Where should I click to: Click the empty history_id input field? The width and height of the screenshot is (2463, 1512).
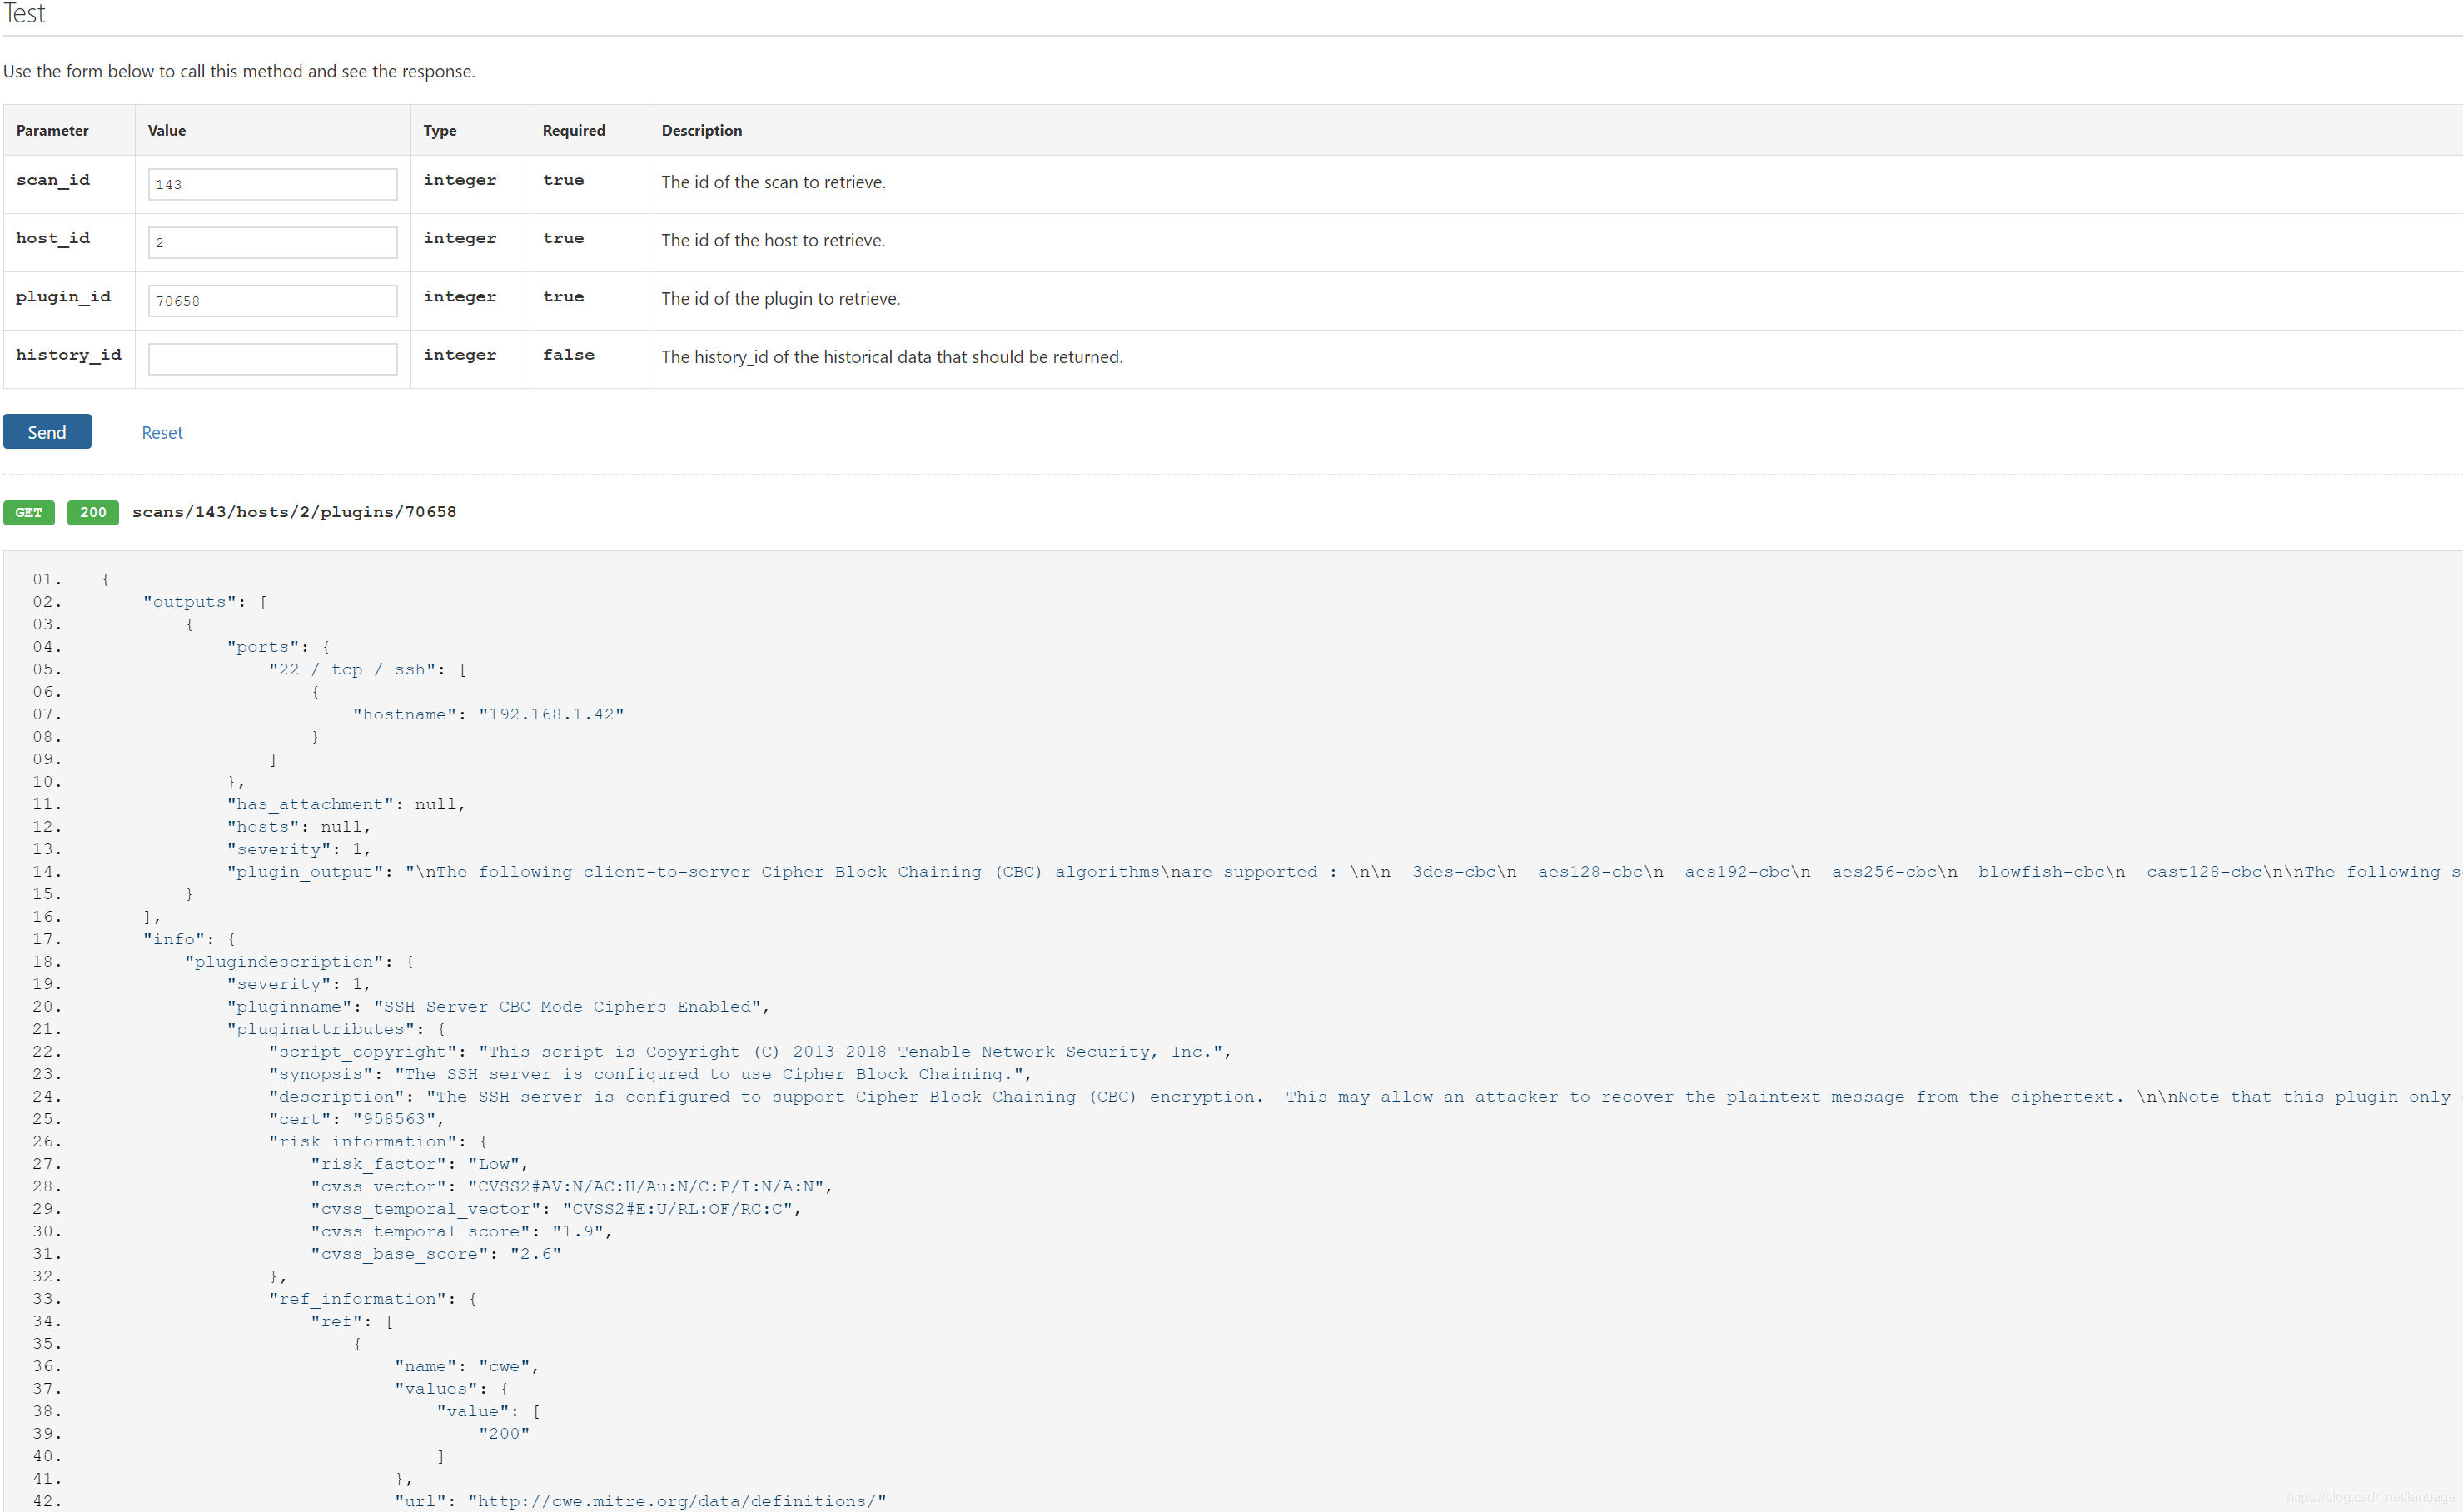pyautogui.click(x=272, y=359)
